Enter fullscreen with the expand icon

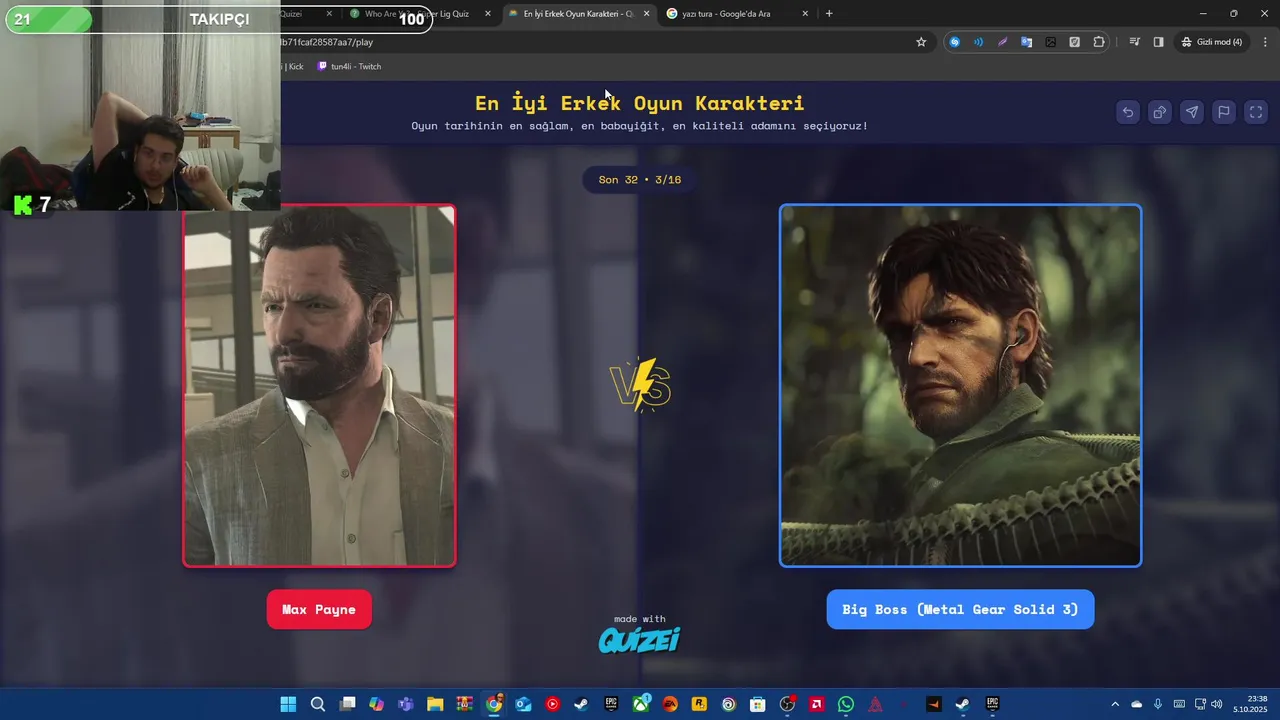tap(1256, 112)
